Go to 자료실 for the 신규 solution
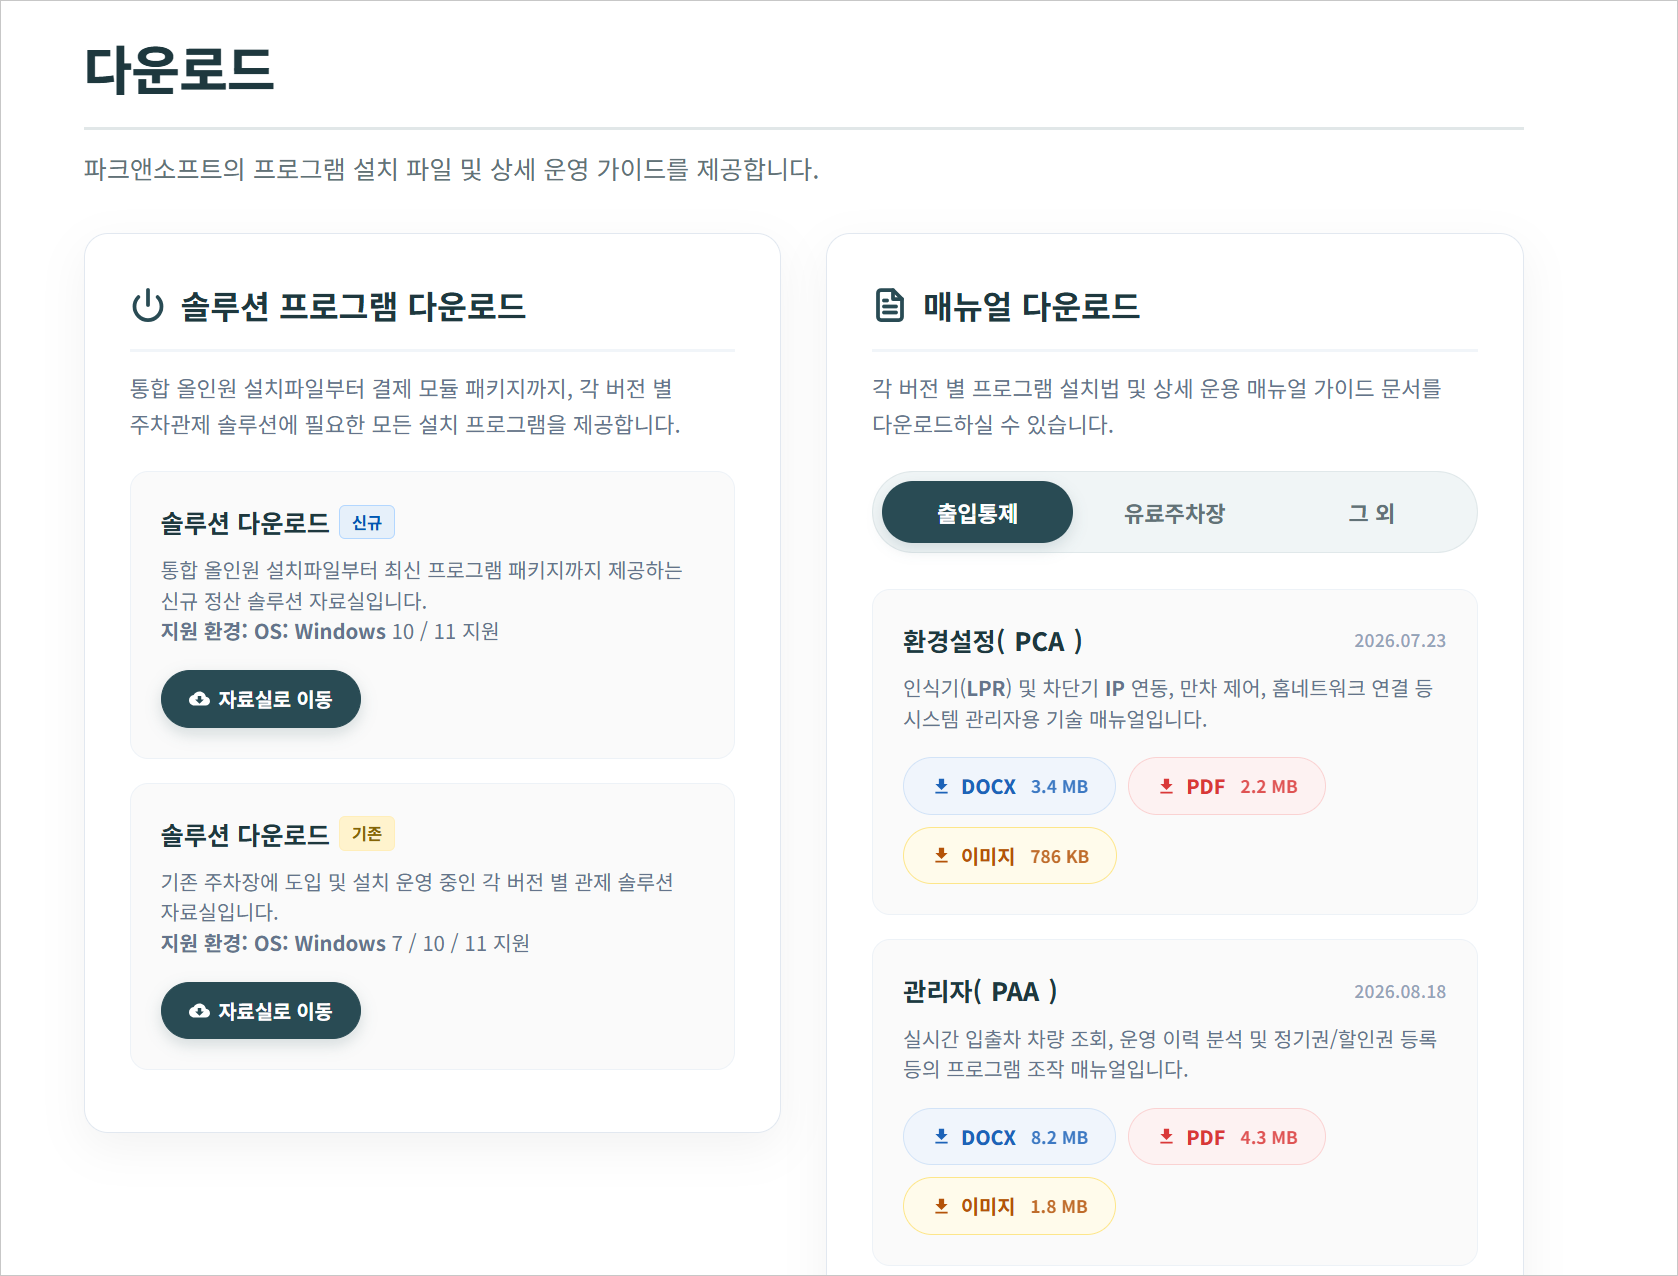 (261, 699)
